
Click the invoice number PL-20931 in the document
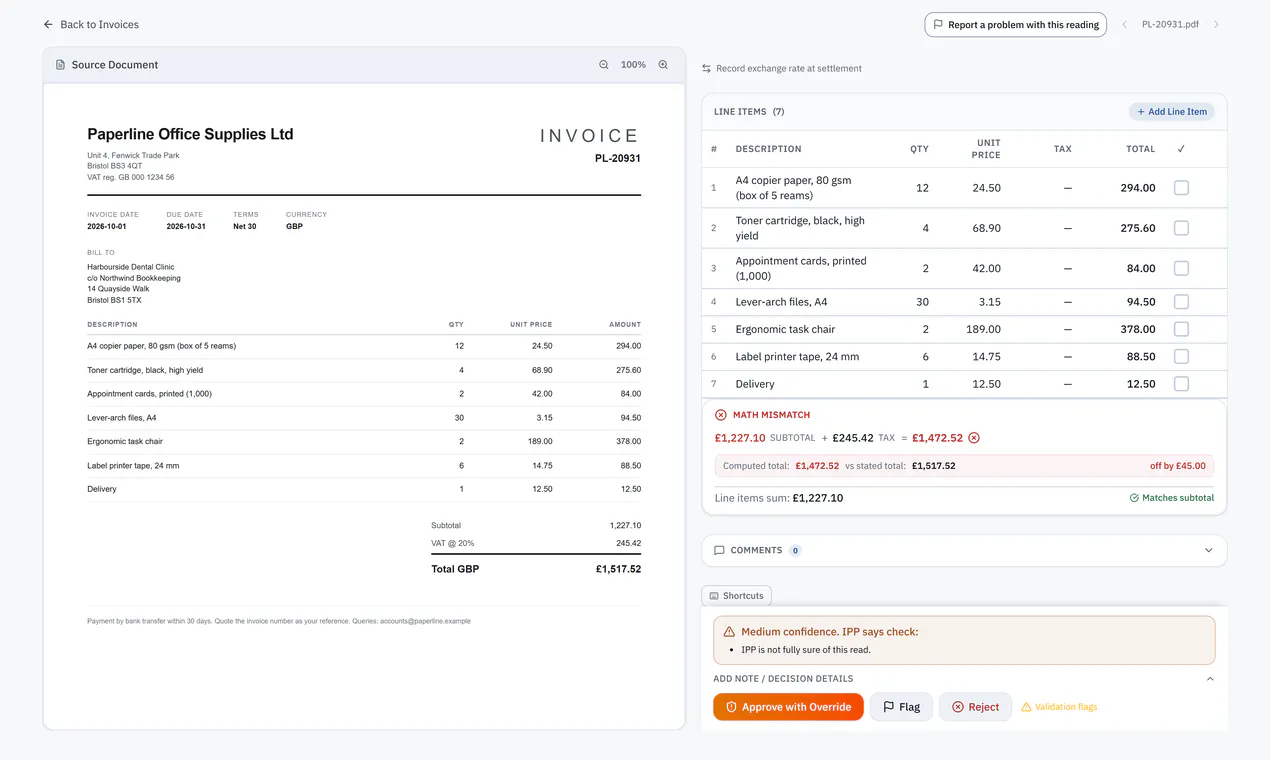coord(617,159)
